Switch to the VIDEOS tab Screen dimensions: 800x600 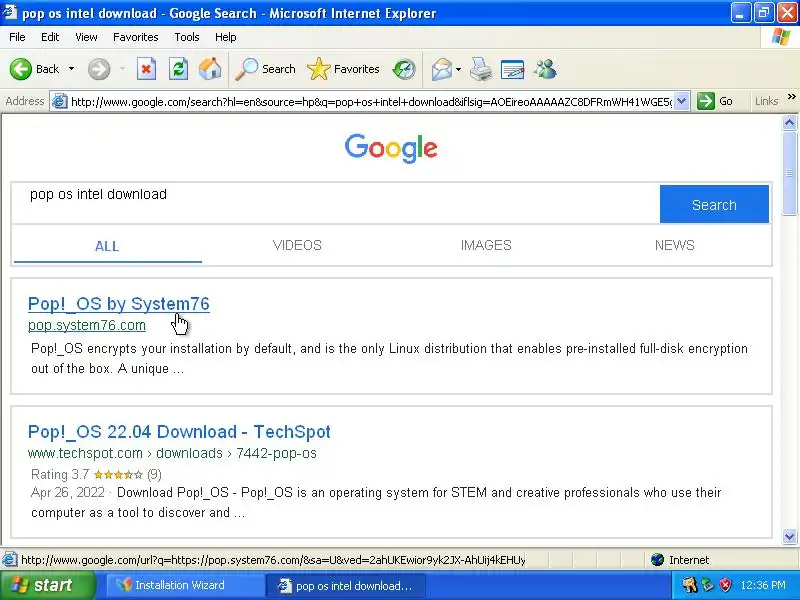coord(297,245)
